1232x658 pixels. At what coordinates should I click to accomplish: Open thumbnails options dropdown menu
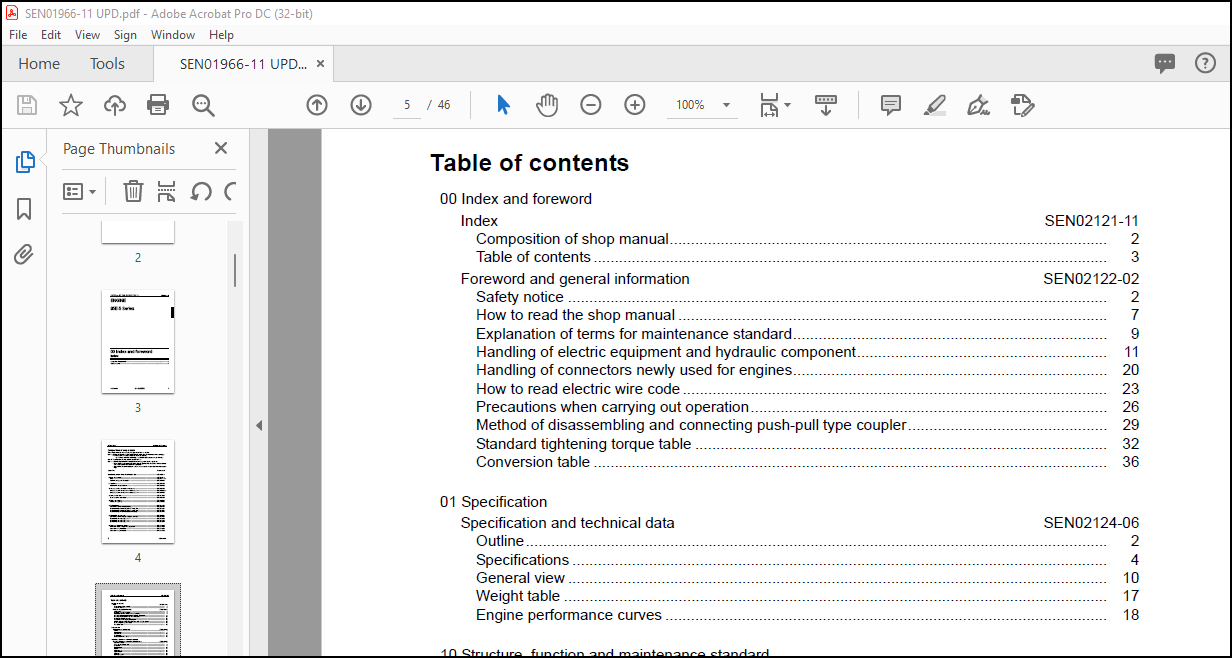tap(79, 191)
